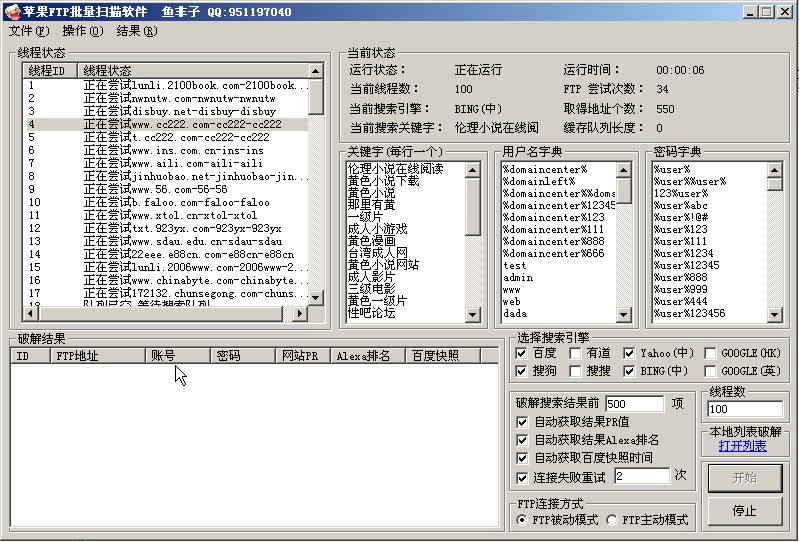Viewport: 799px width, 542px height.
Task: Click username dictionary scroll up arrow
Action: [624, 170]
